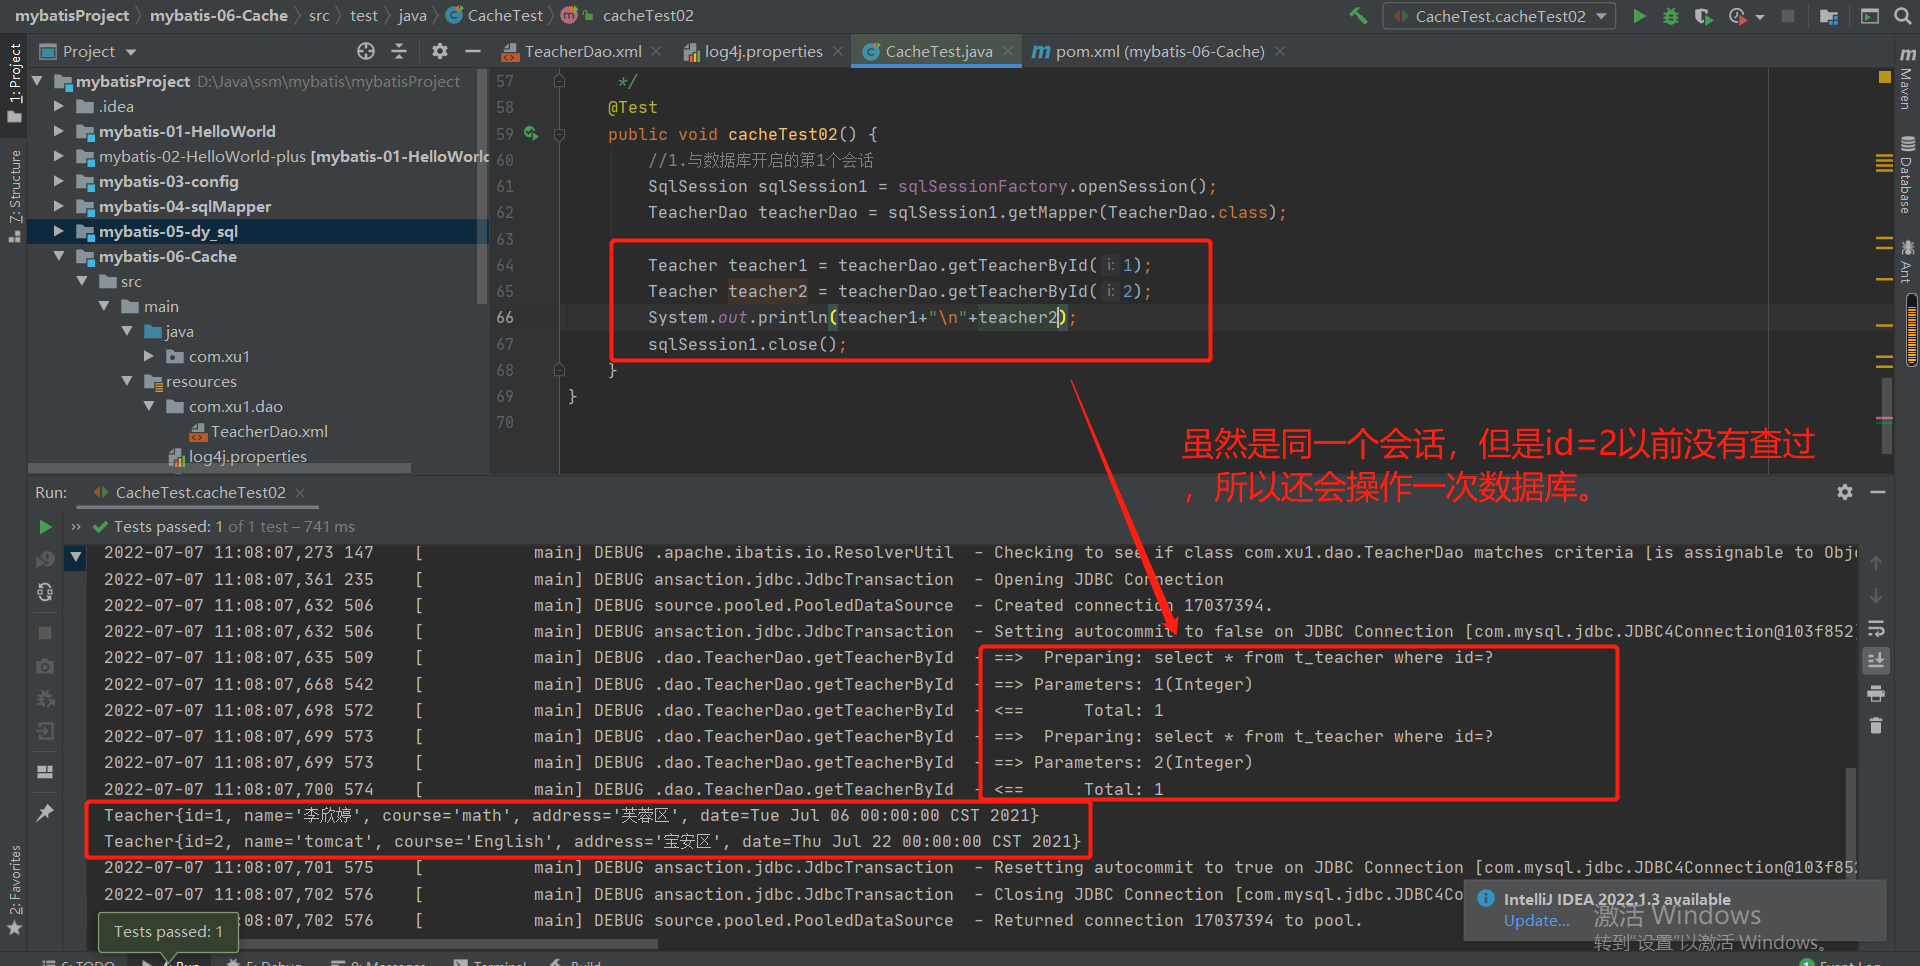1920x966 pixels.
Task: Toggle soft-wrap in the console output
Action: pyautogui.click(x=1876, y=629)
